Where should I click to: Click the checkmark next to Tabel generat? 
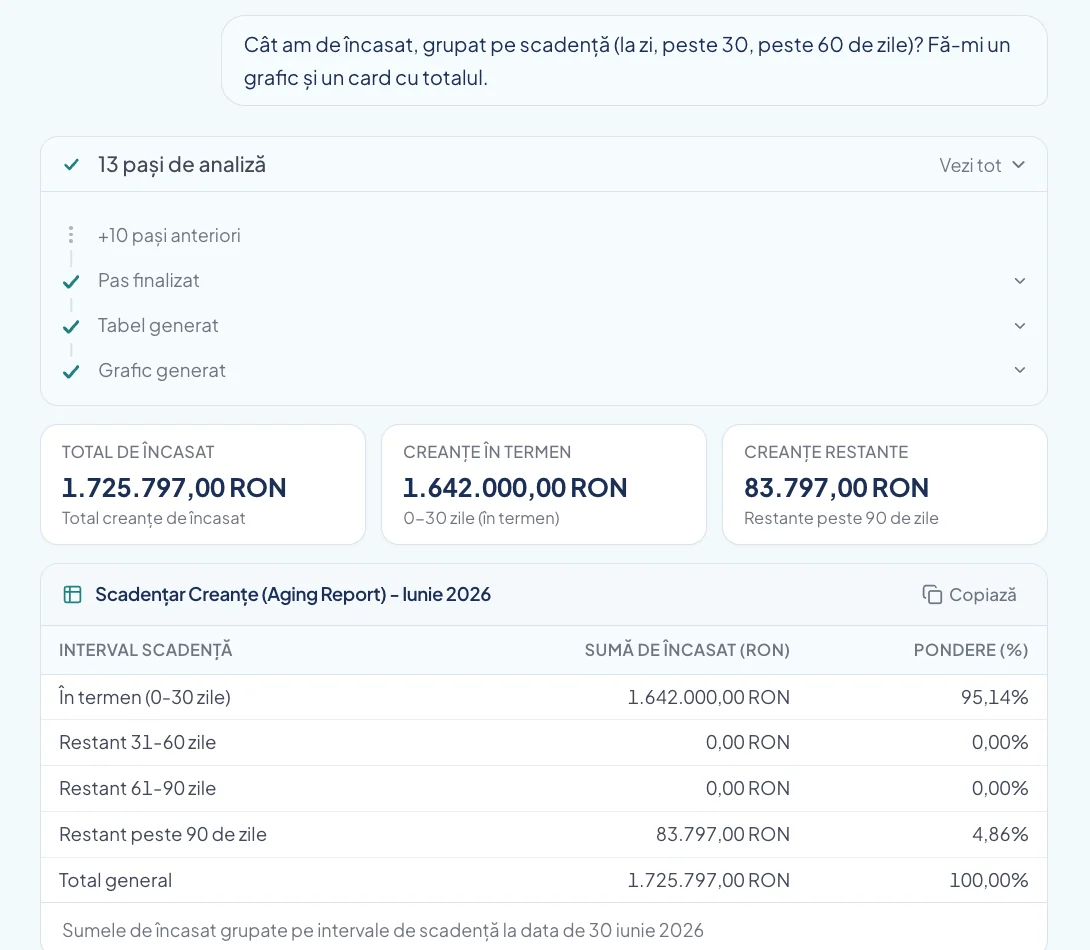(x=71, y=327)
